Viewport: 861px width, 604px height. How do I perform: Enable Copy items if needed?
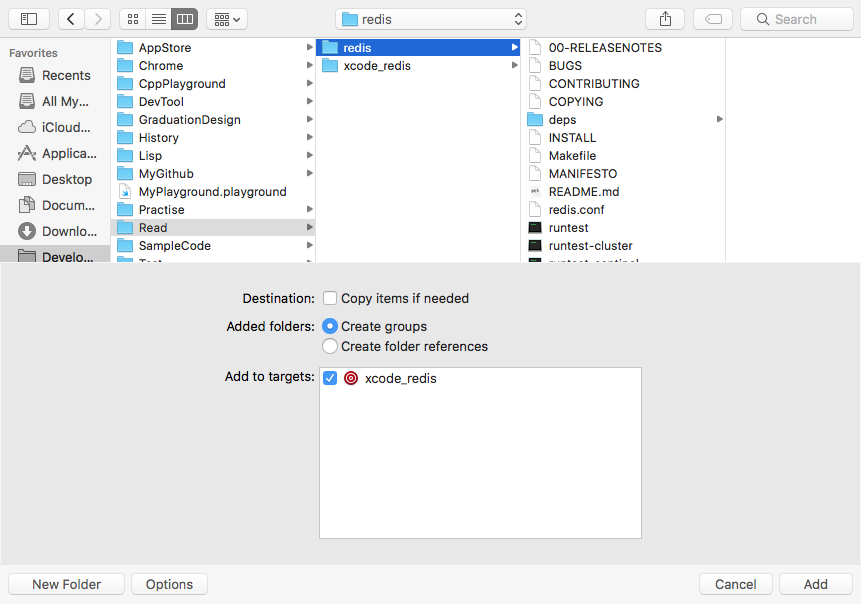pyautogui.click(x=330, y=298)
